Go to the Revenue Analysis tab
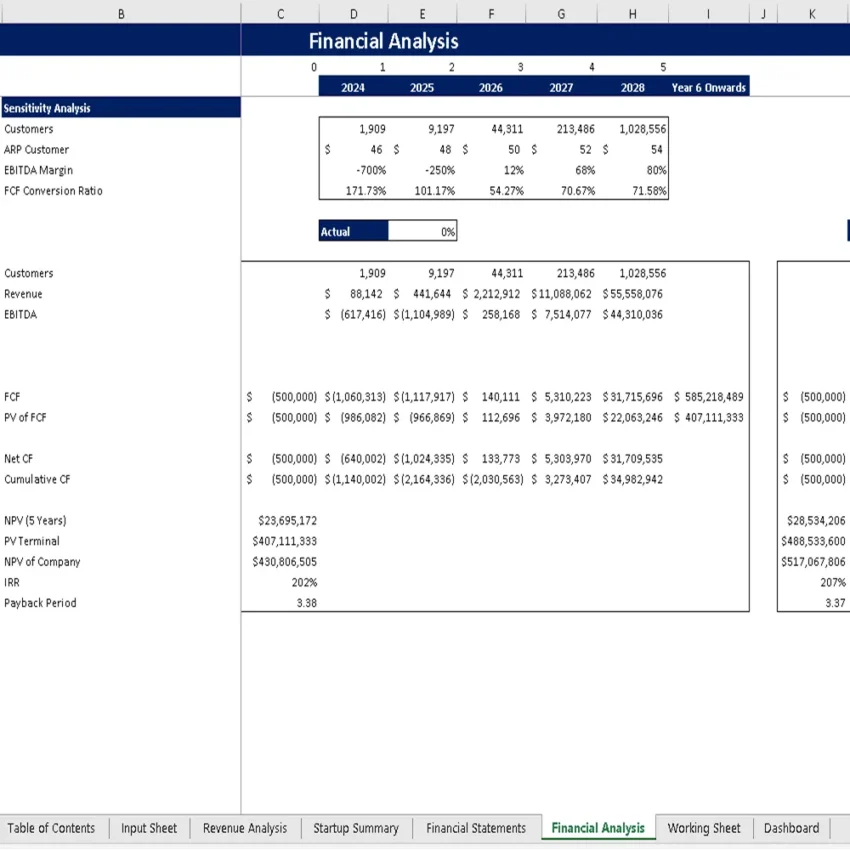Viewport: 850px width, 850px height. [244, 828]
